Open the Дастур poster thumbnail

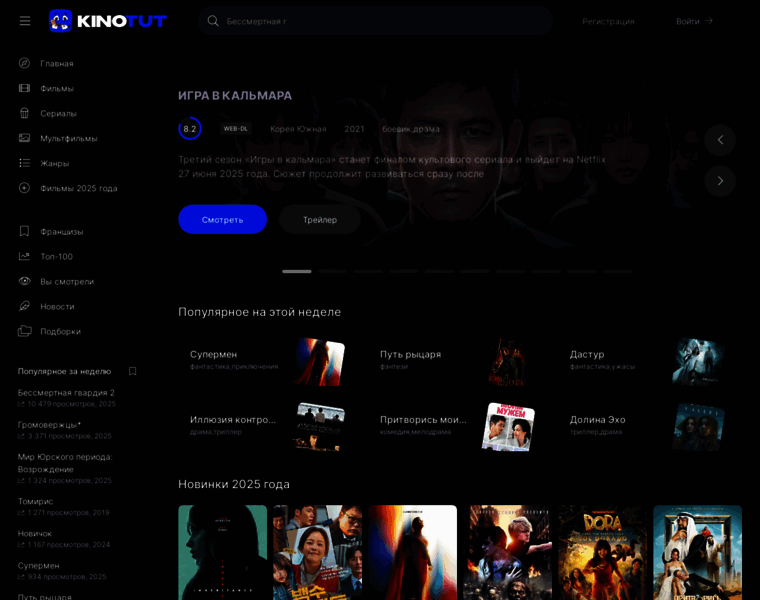pos(698,362)
